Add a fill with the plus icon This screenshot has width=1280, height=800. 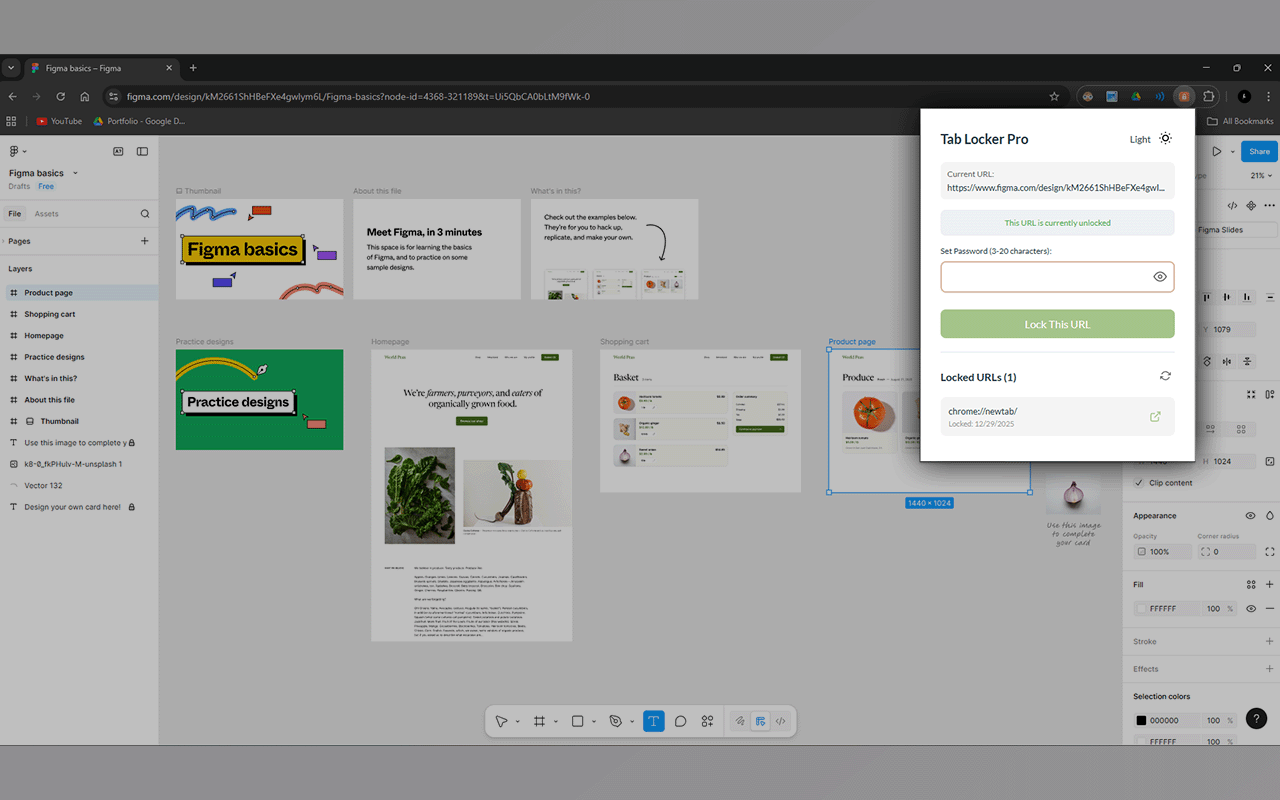[1270, 585]
